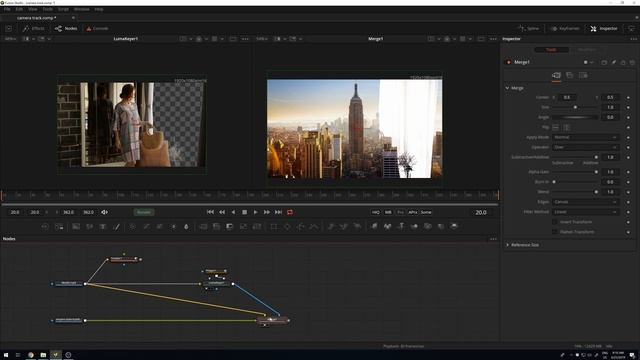Toggle keyframe dot for Blend

point(628,192)
